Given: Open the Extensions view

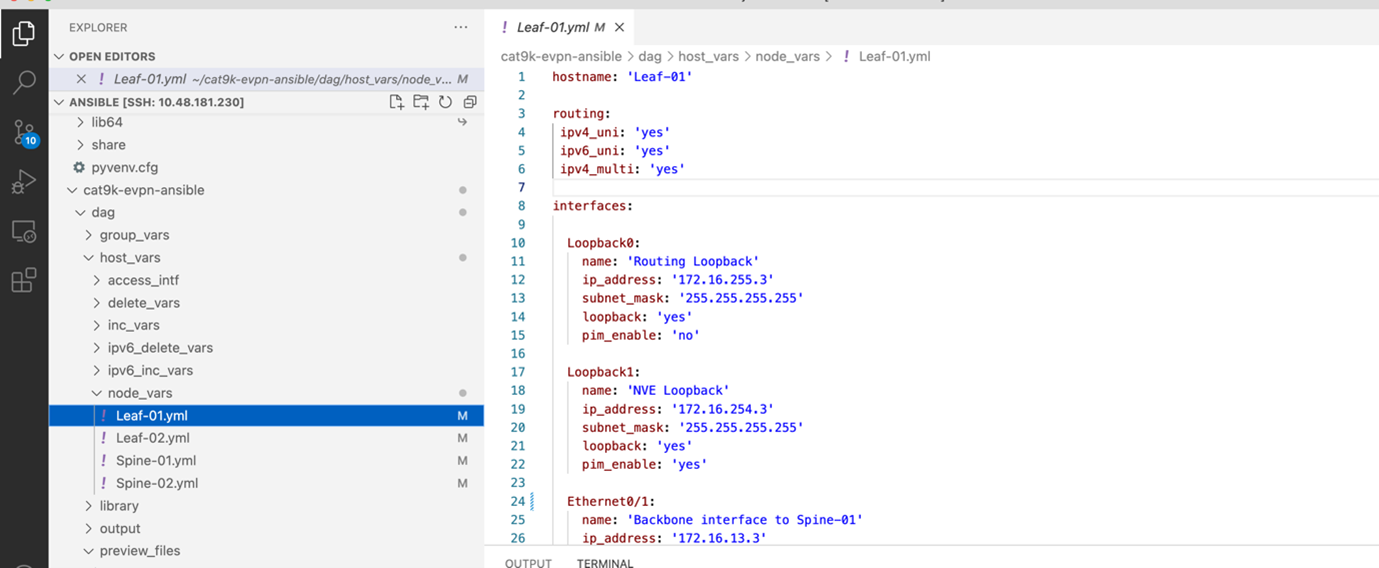Looking at the screenshot, I should (x=23, y=280).
